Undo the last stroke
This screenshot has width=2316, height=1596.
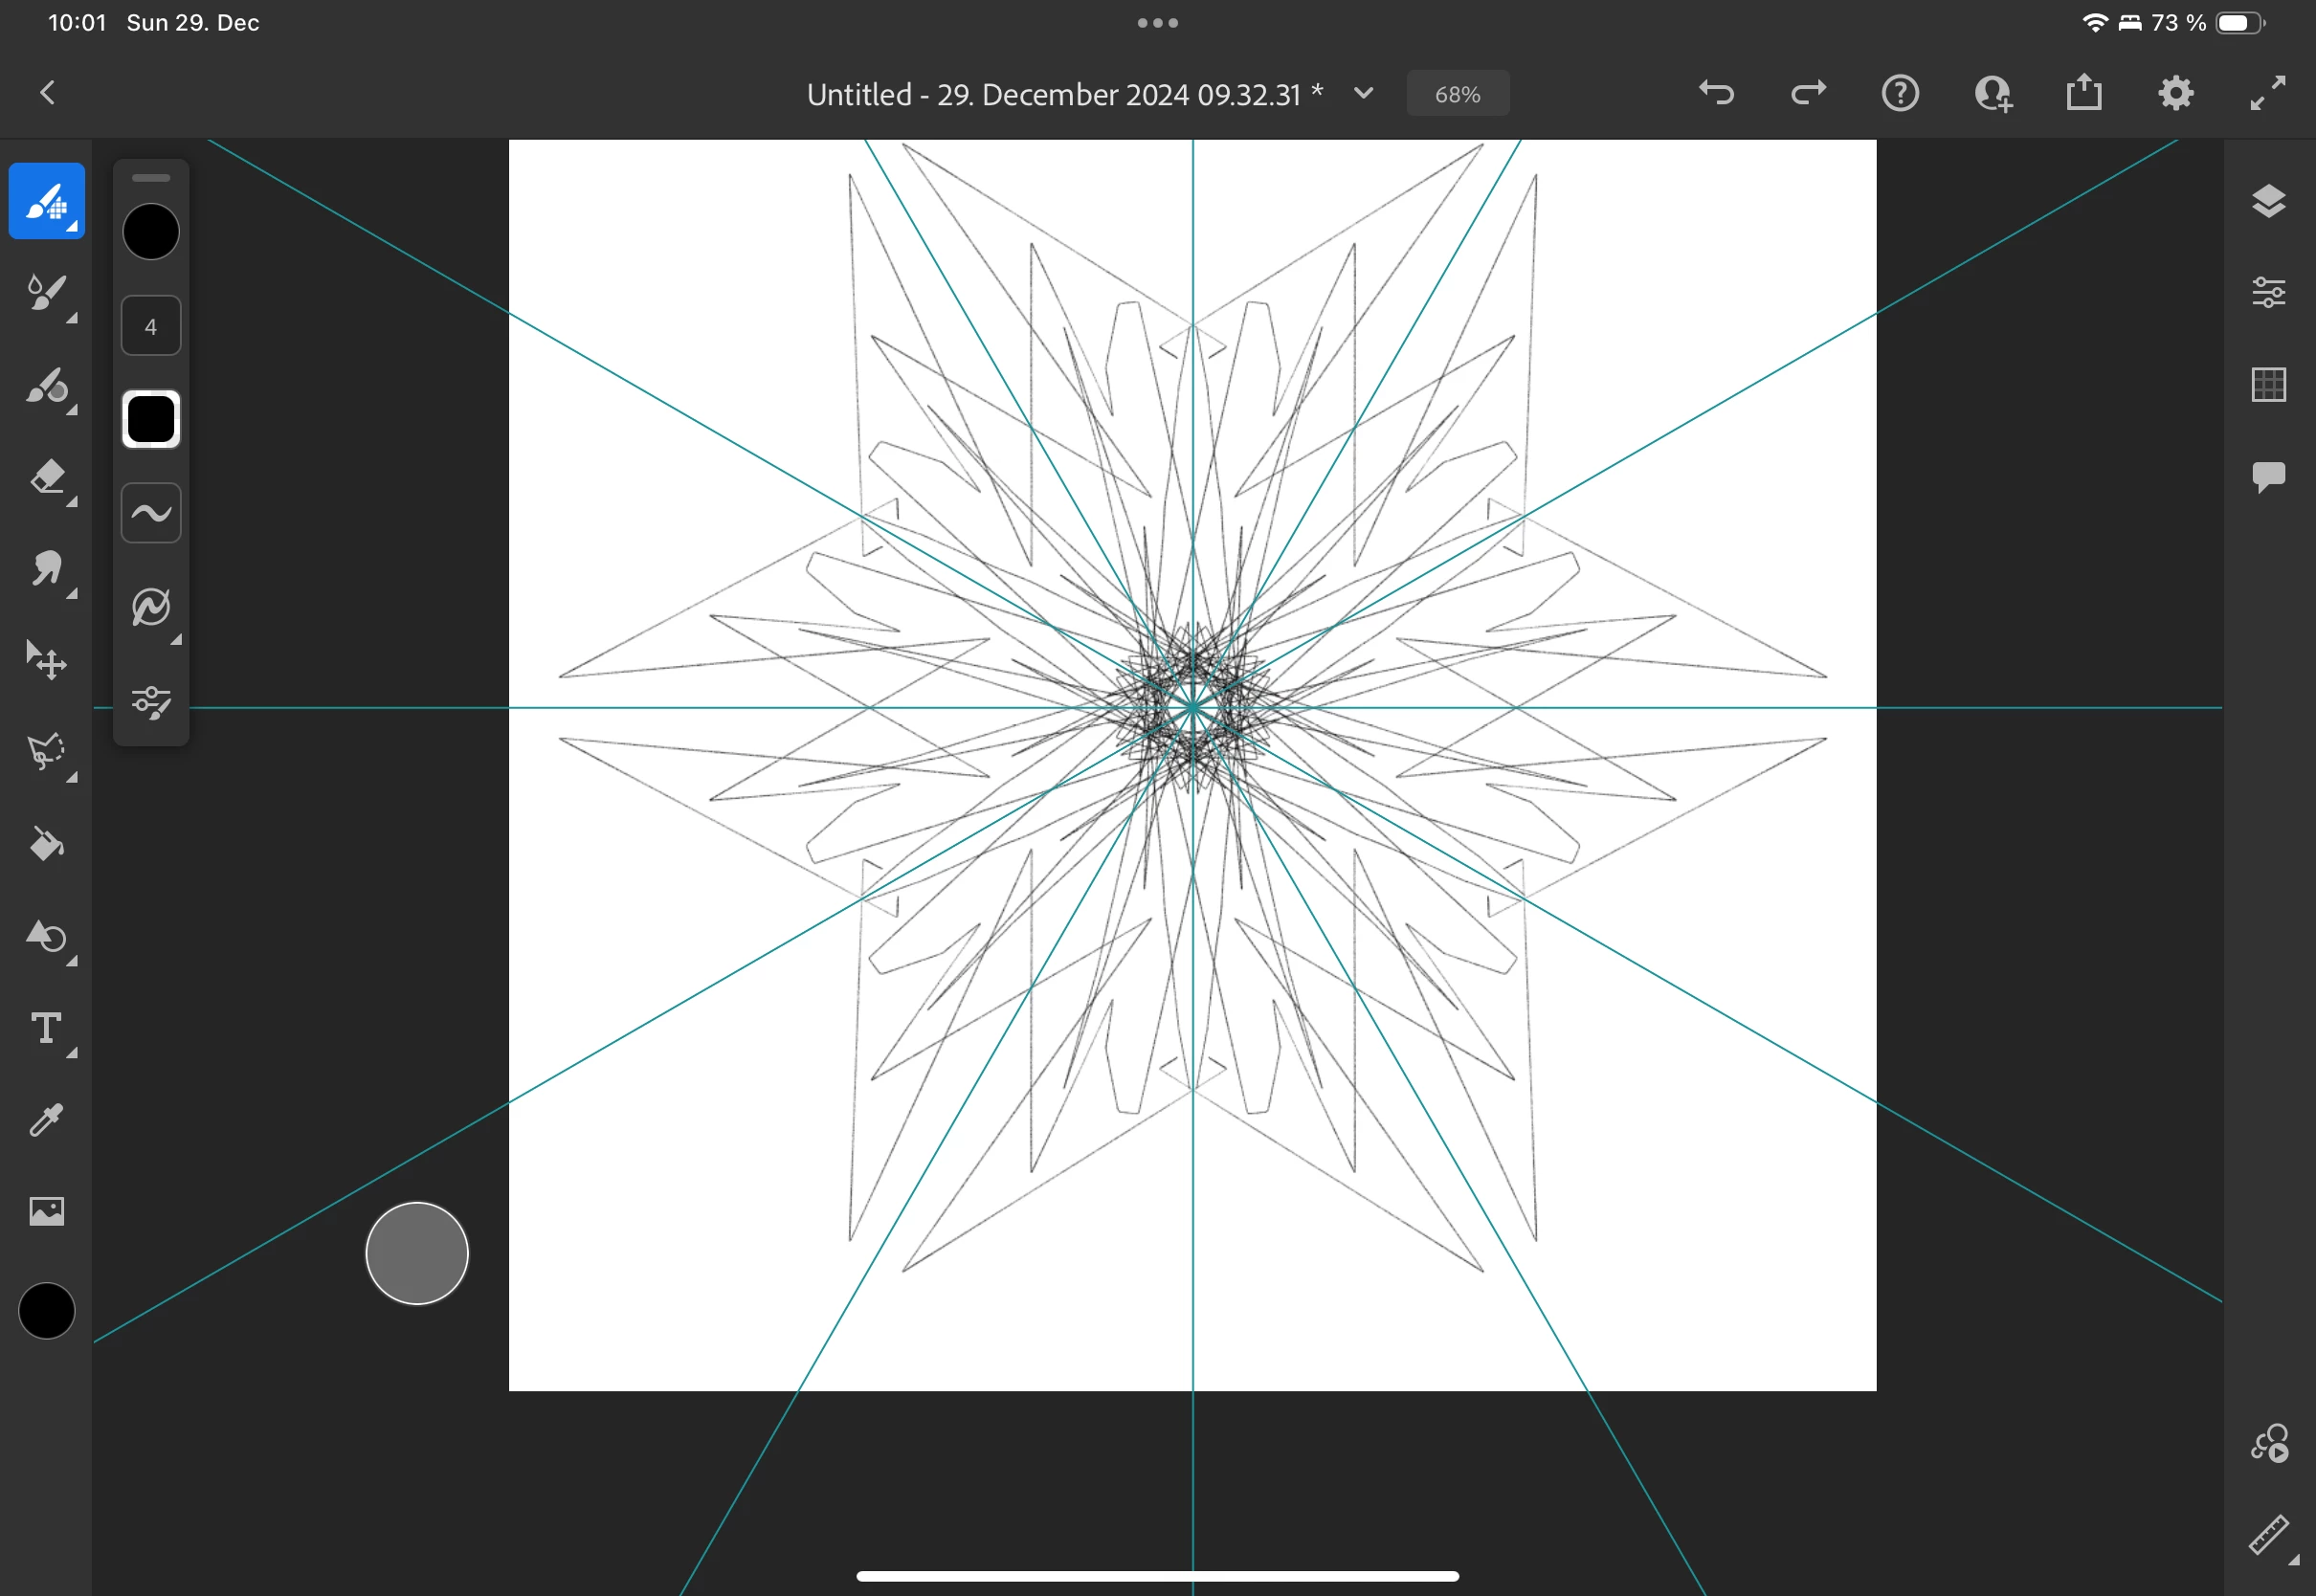pyautogui.click(x=1716, y=93)
